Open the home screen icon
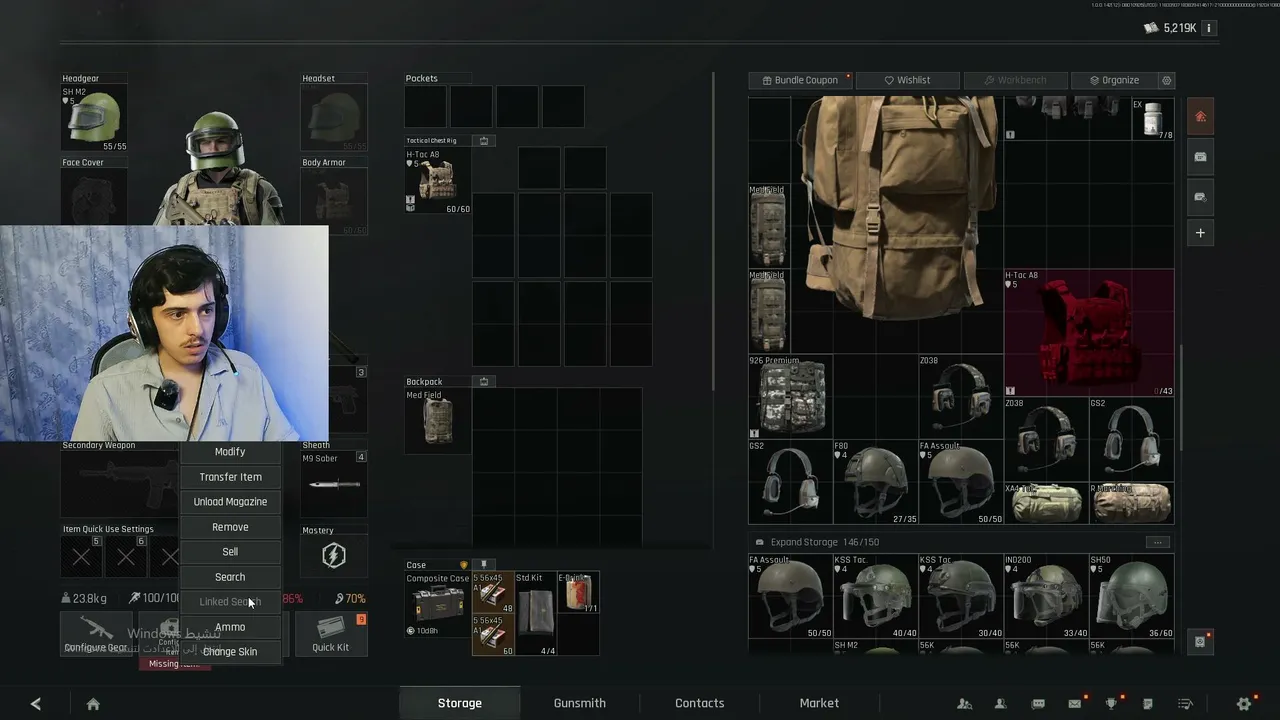Screen dimensions: 1280x720 [93, 704]
